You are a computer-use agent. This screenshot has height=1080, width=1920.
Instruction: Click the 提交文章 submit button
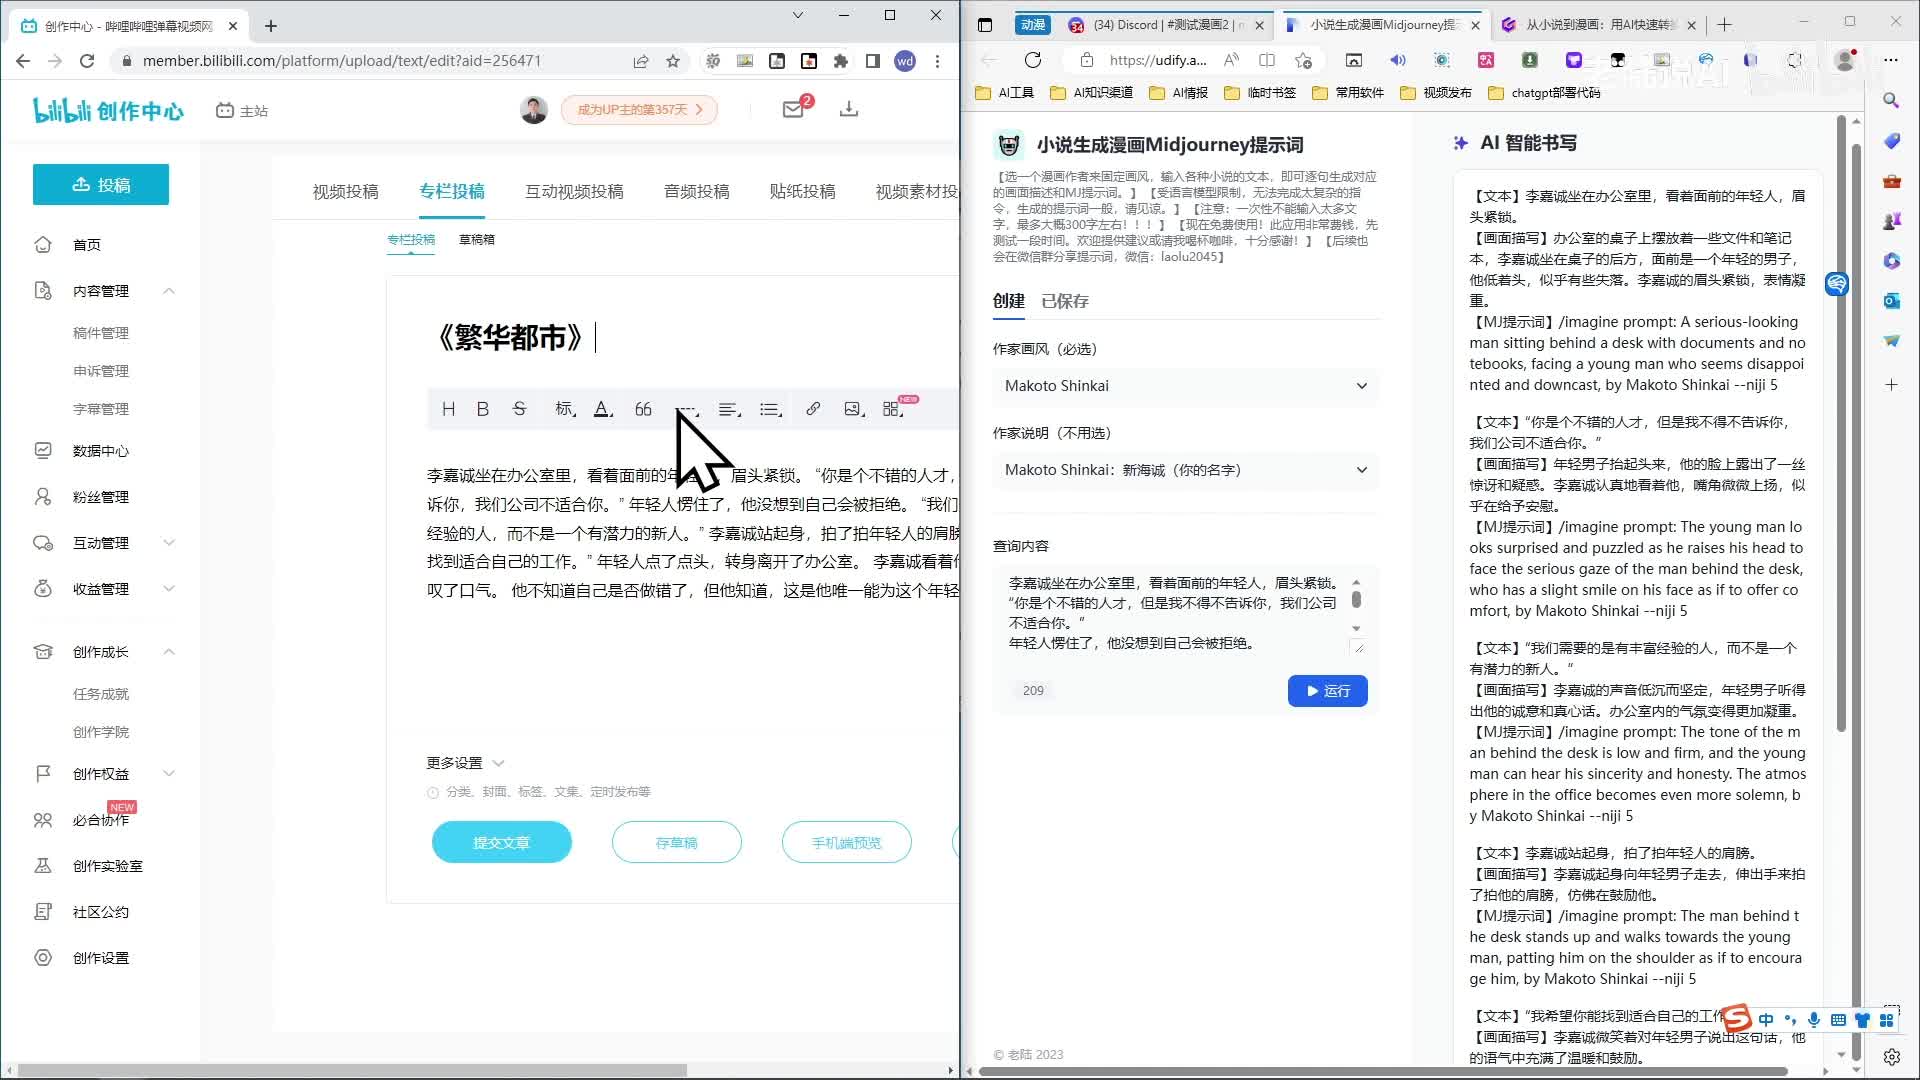(x=501, y=843)
